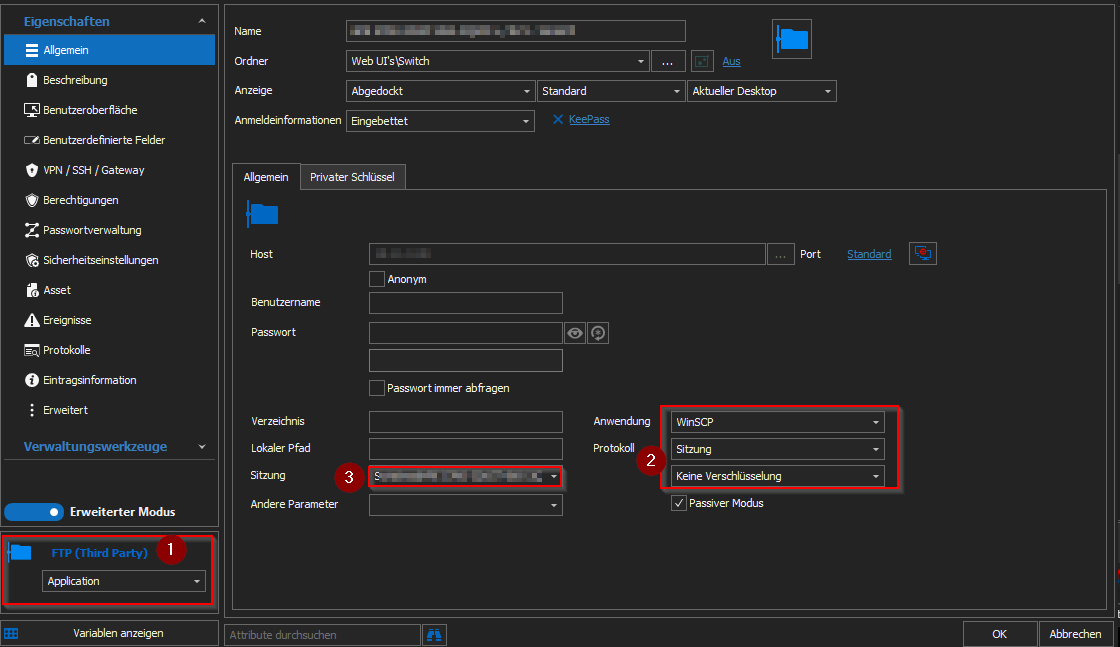Reveal password with the eye icon
The width and height of the screenshot is (1120, 647).
[575, 333]
